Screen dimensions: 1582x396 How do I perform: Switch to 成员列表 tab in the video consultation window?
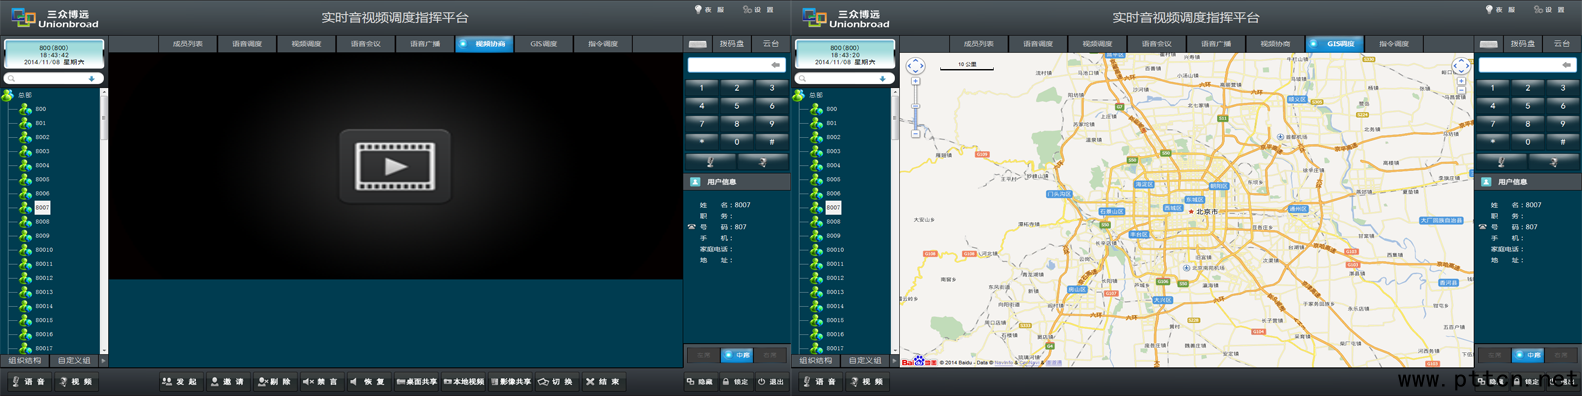pyautogui.click(x=188, y=44)
